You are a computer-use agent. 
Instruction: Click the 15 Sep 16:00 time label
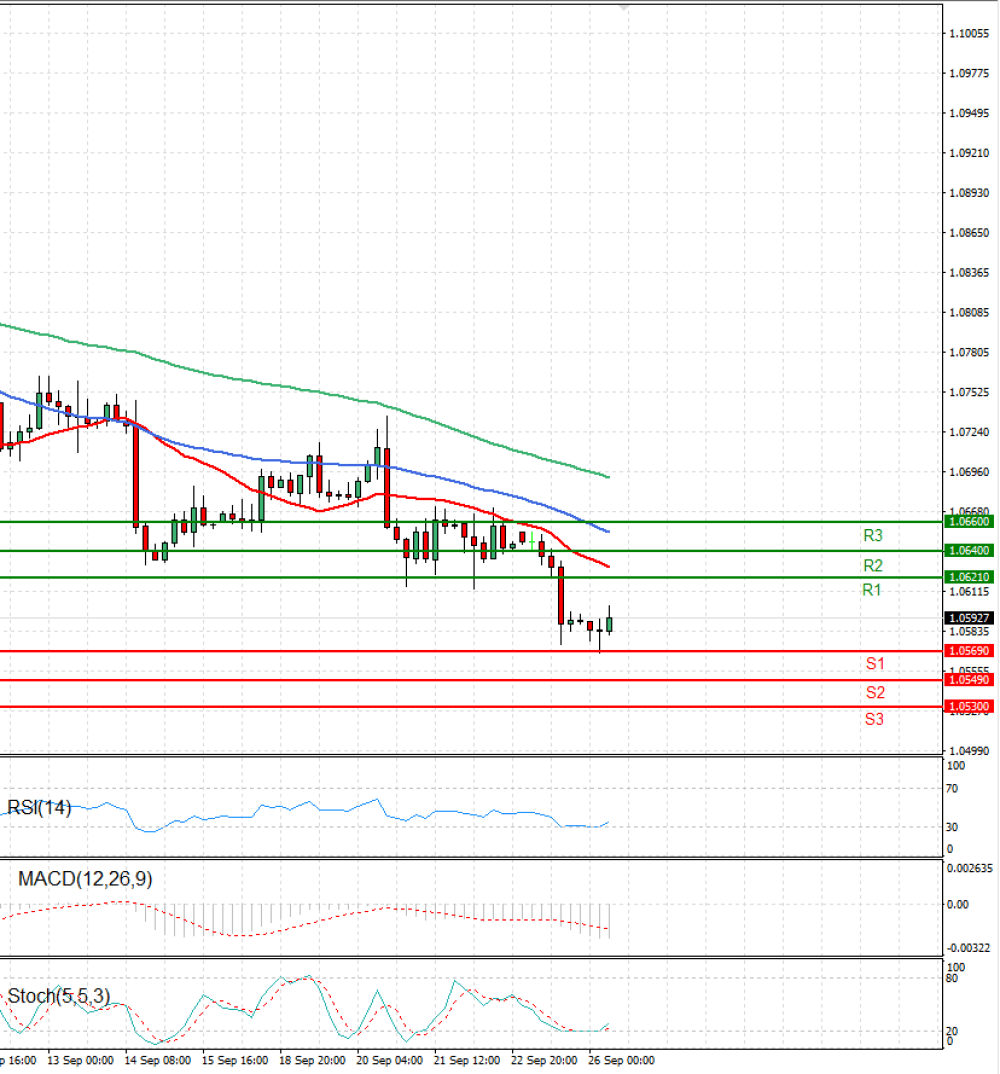click(x=235, y=1060)
